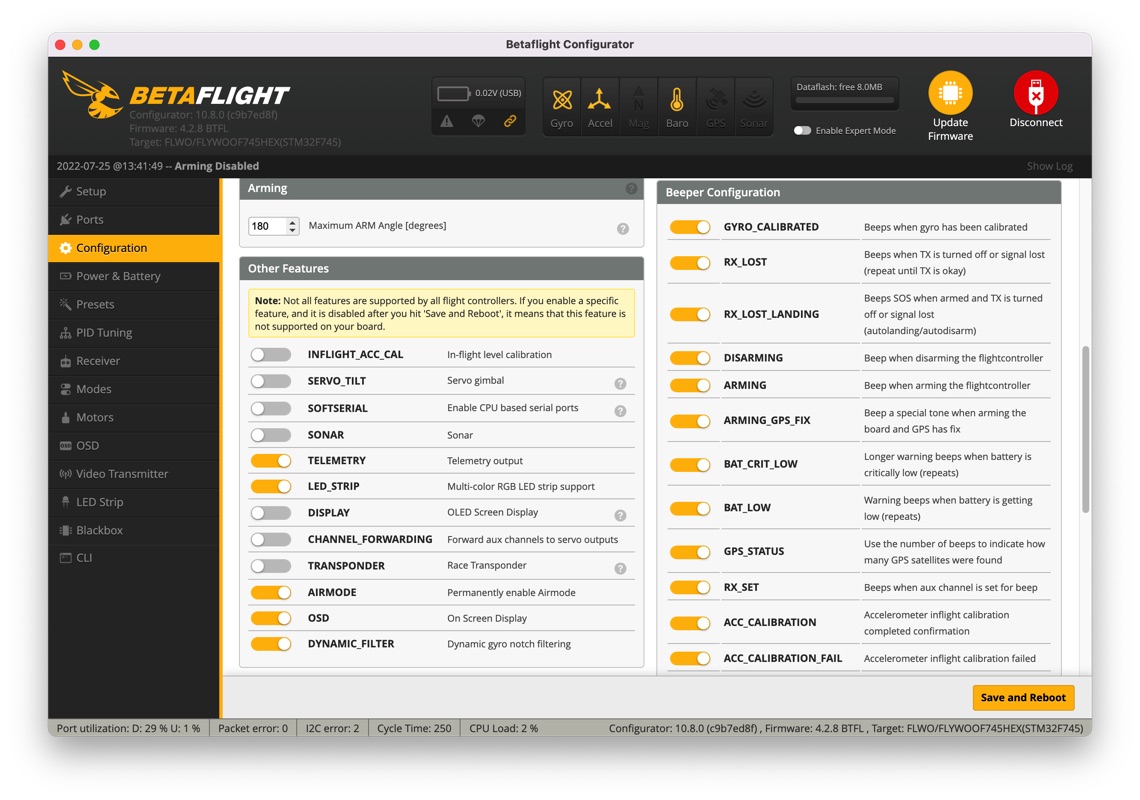Open the Power & Battery tab
This screenshot has height=800, width=1140.
(x=134, y=276)
